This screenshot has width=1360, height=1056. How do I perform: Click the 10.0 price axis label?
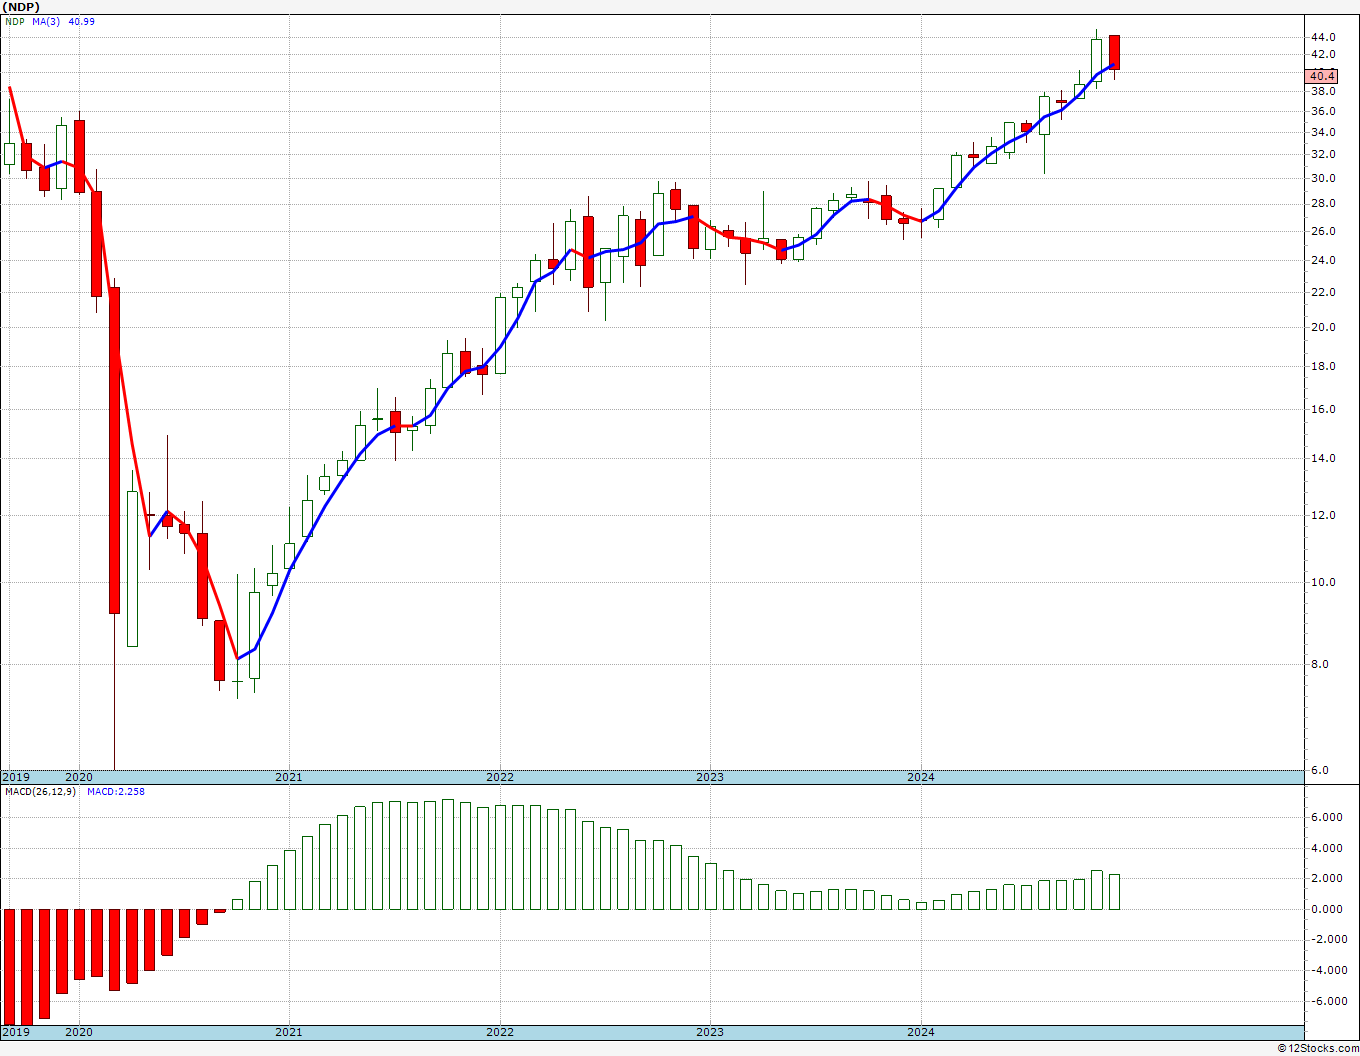click(1323, 582)
